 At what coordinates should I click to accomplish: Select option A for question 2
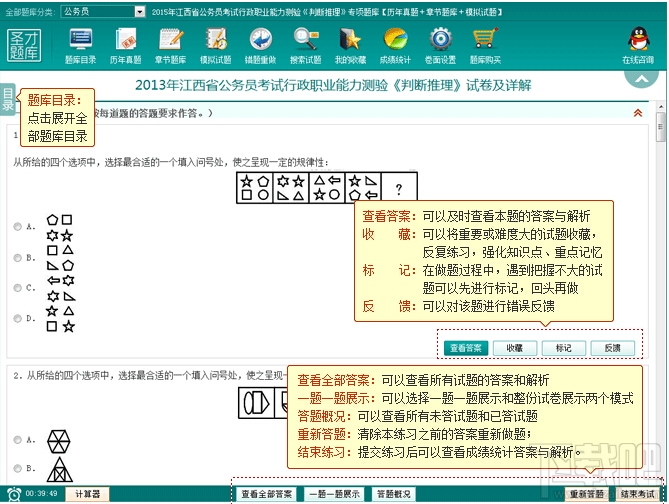pyautogui.click(x=17, y=440)
